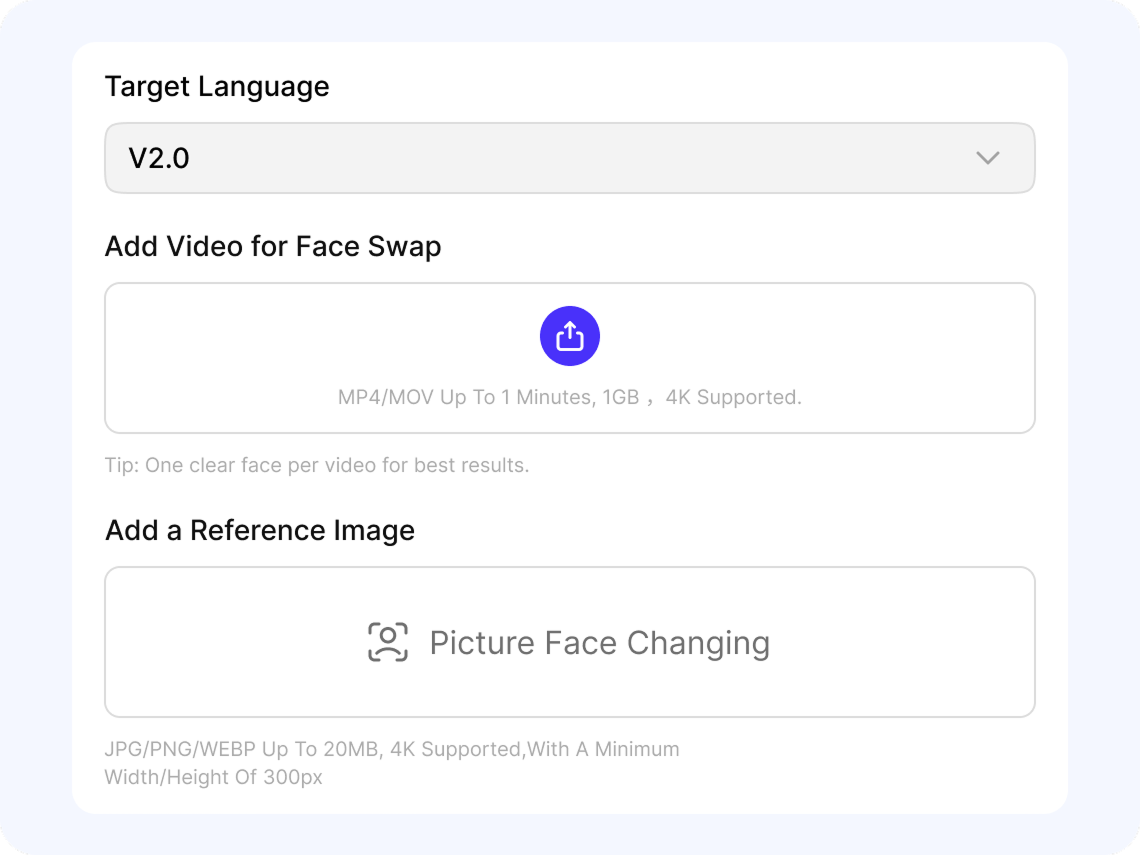Click the Target Language heading
Viewport: 1140px width, 855px height.
point(218,87)
